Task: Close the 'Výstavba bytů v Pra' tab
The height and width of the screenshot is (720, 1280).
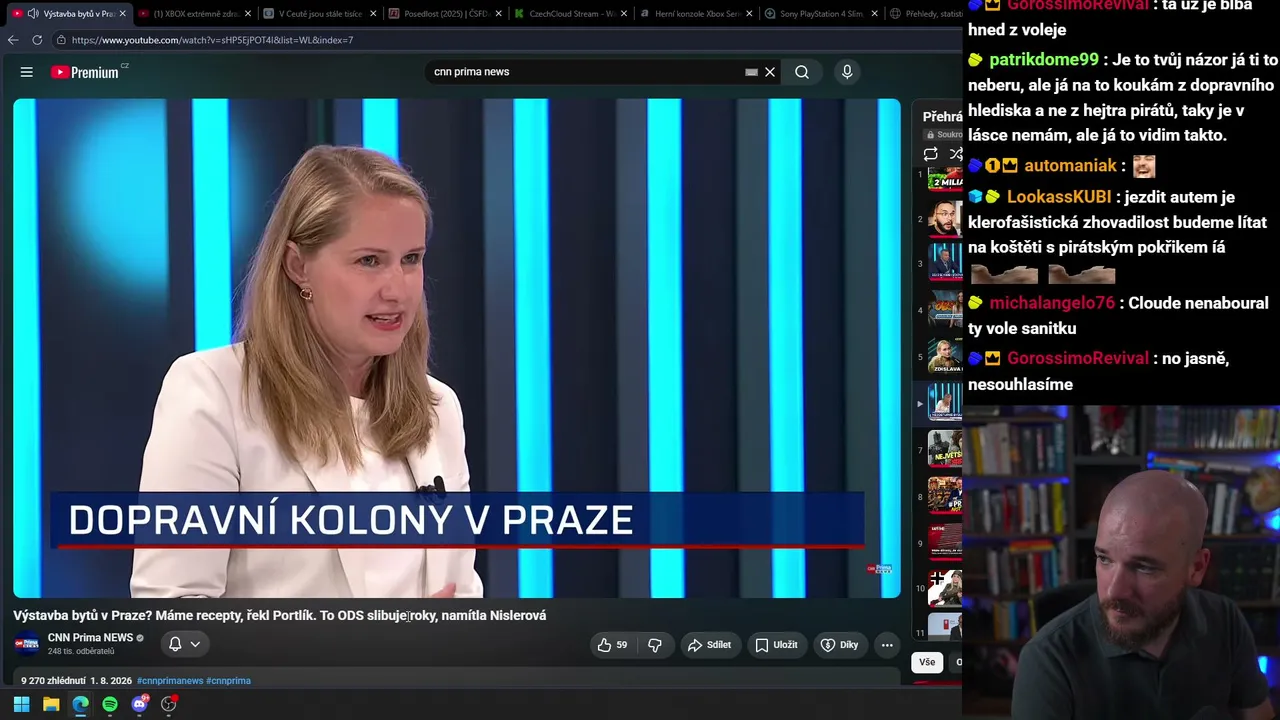Action: point(122,14)
